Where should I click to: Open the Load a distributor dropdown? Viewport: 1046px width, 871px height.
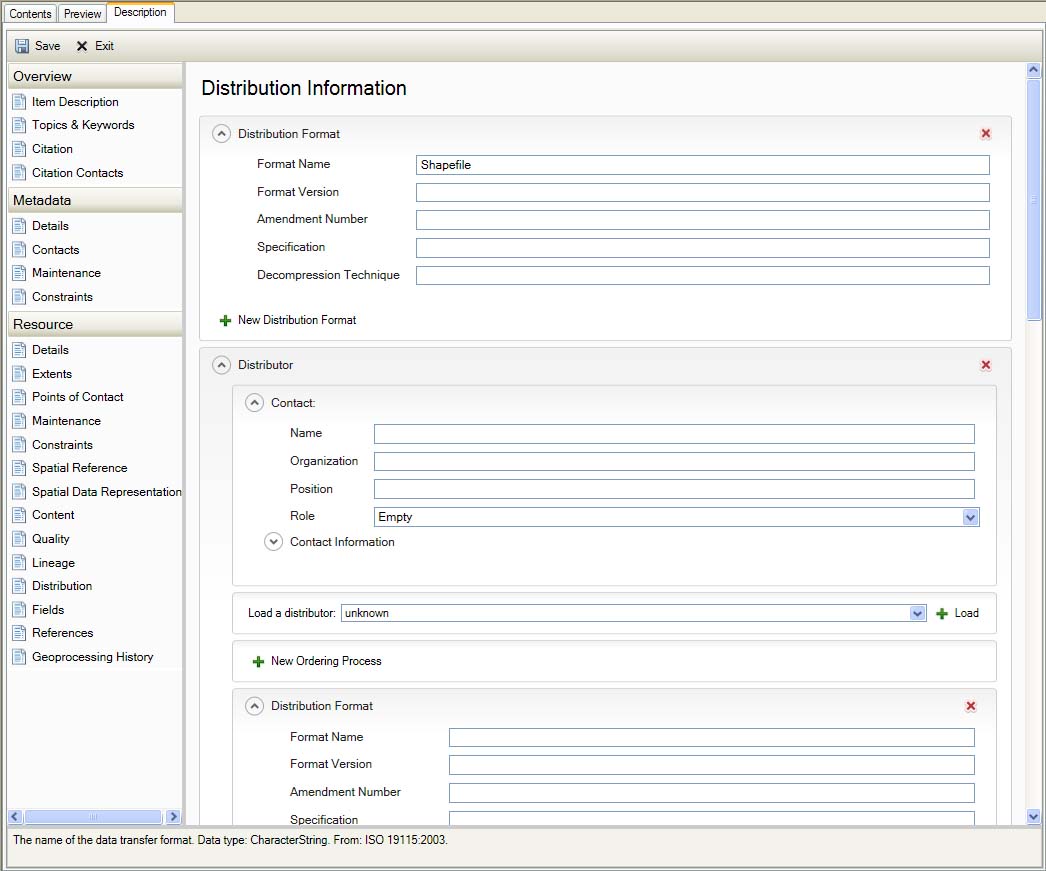[917, 613]
